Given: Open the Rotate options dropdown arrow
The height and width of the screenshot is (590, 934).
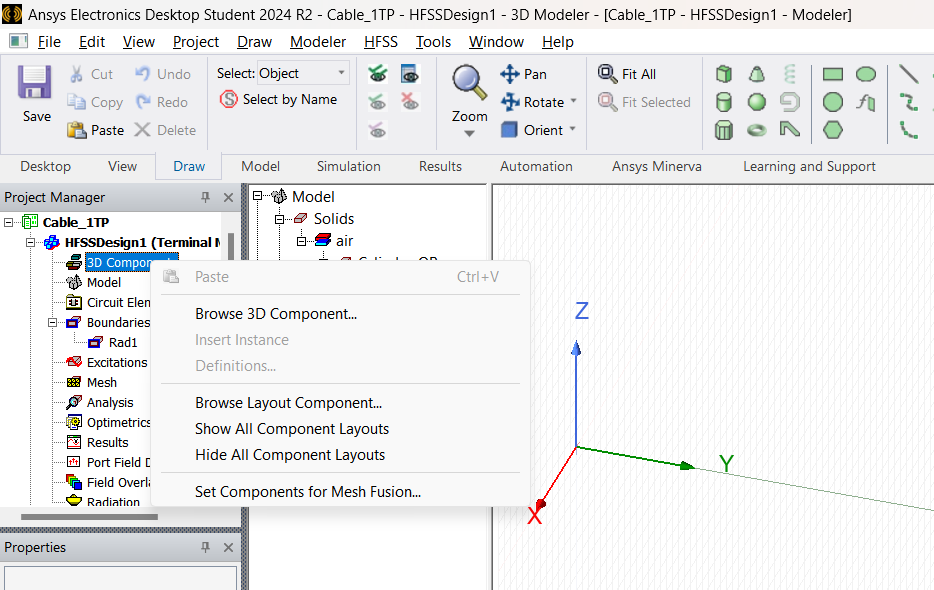Looking at the screenshot, I should point(574,101).
